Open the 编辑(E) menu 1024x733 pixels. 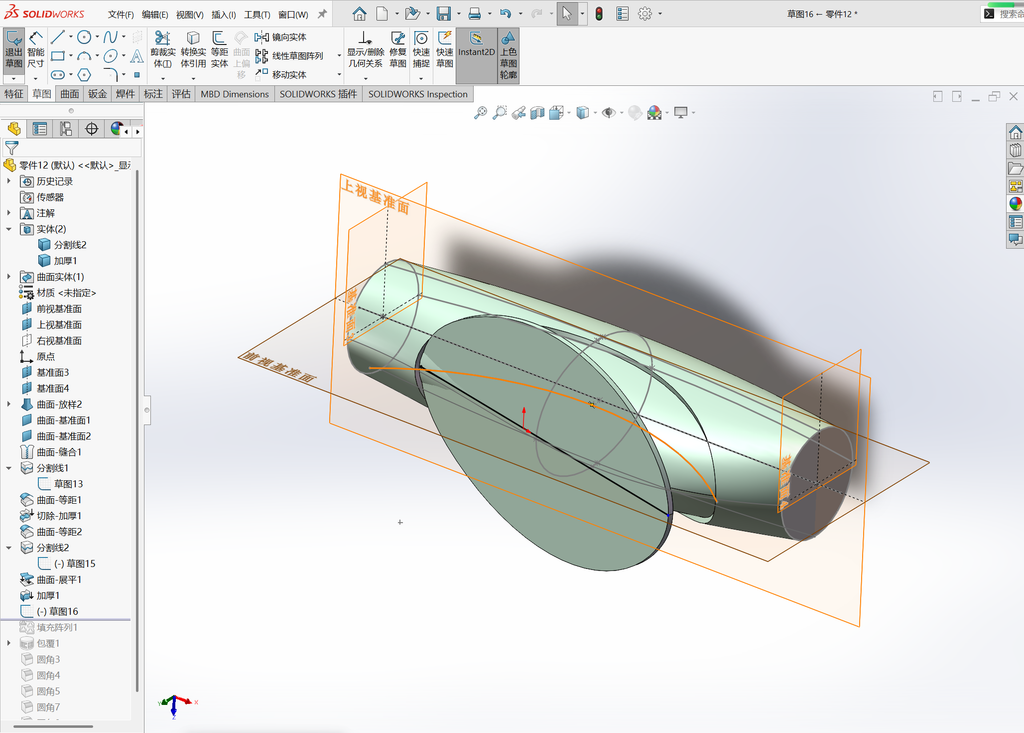[155, 14]
